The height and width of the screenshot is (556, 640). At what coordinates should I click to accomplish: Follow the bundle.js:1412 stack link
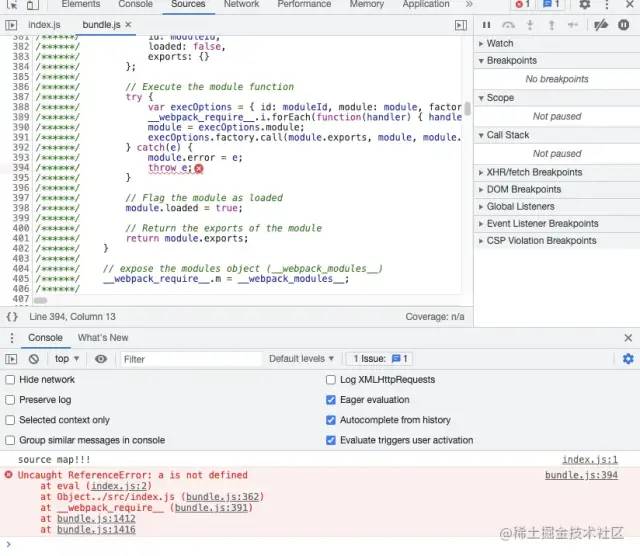click(x=96, y=519)
